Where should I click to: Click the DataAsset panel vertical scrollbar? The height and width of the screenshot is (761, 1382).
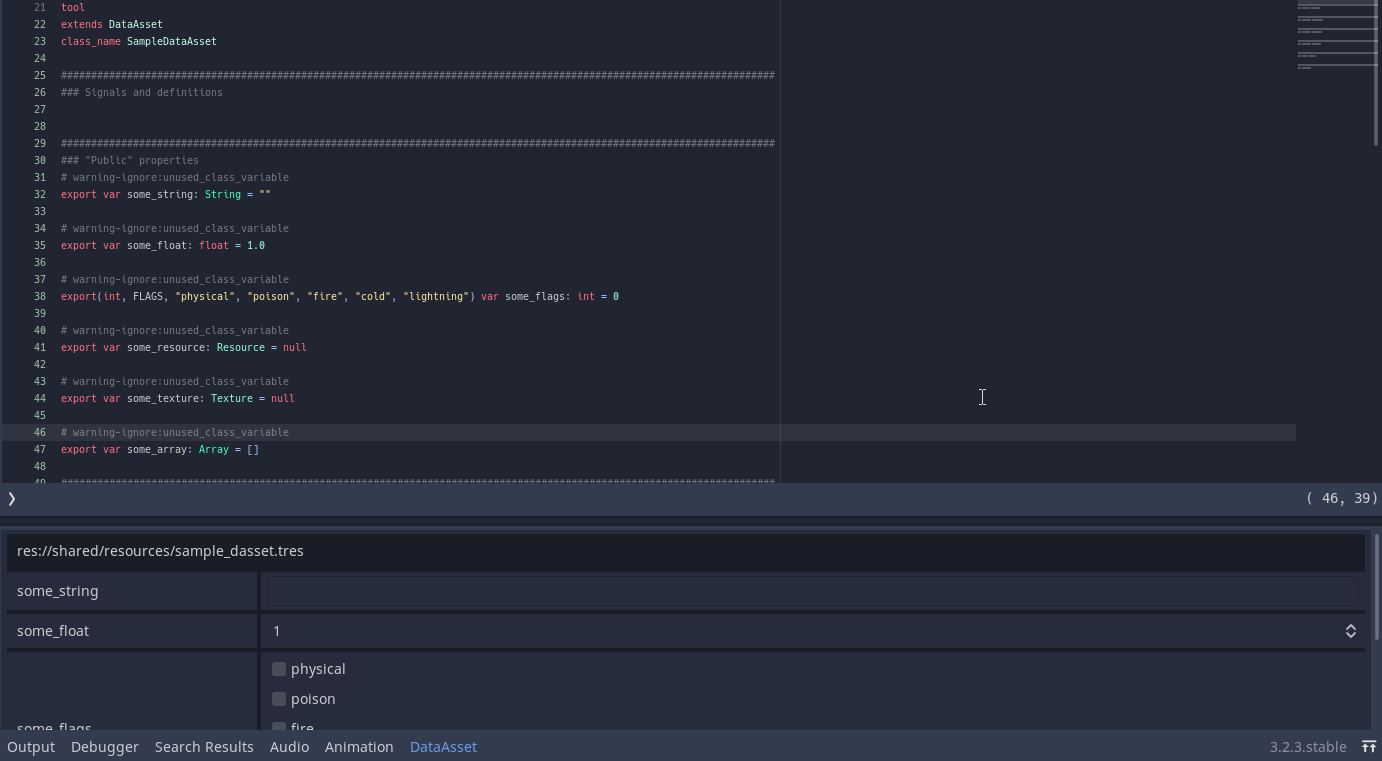pos(1377,586)
